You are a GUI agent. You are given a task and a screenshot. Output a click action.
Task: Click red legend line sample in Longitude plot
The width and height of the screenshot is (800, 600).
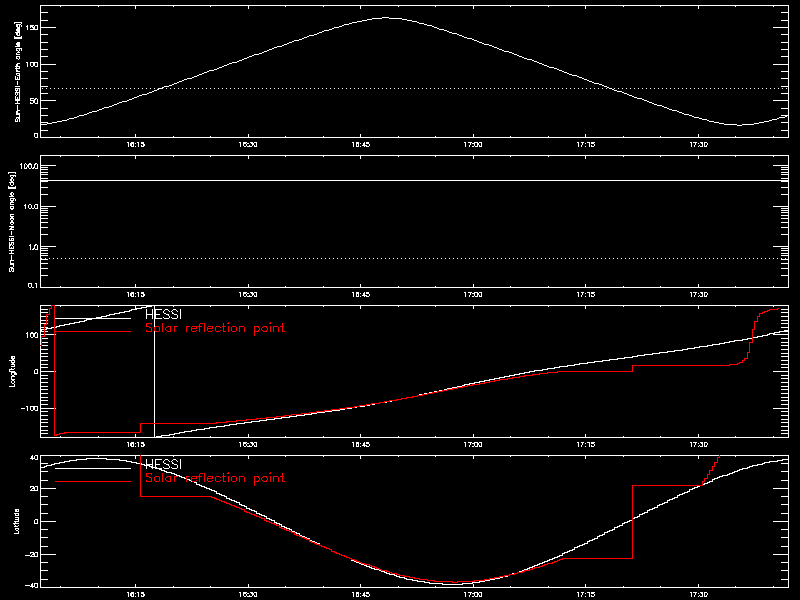point(93,332)
